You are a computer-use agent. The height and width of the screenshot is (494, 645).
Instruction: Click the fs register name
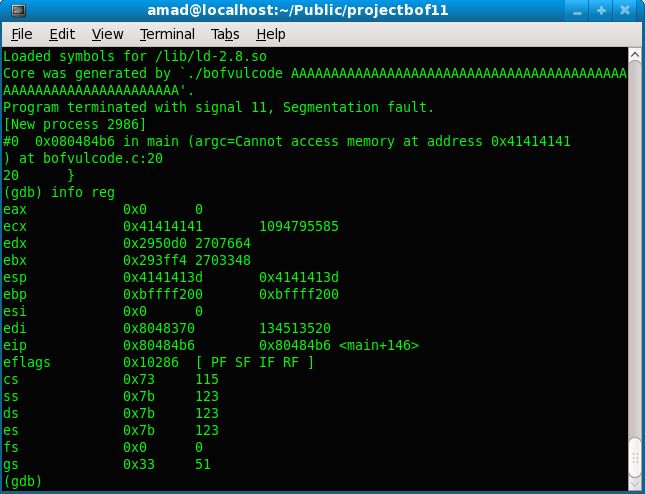pos(11,447)
